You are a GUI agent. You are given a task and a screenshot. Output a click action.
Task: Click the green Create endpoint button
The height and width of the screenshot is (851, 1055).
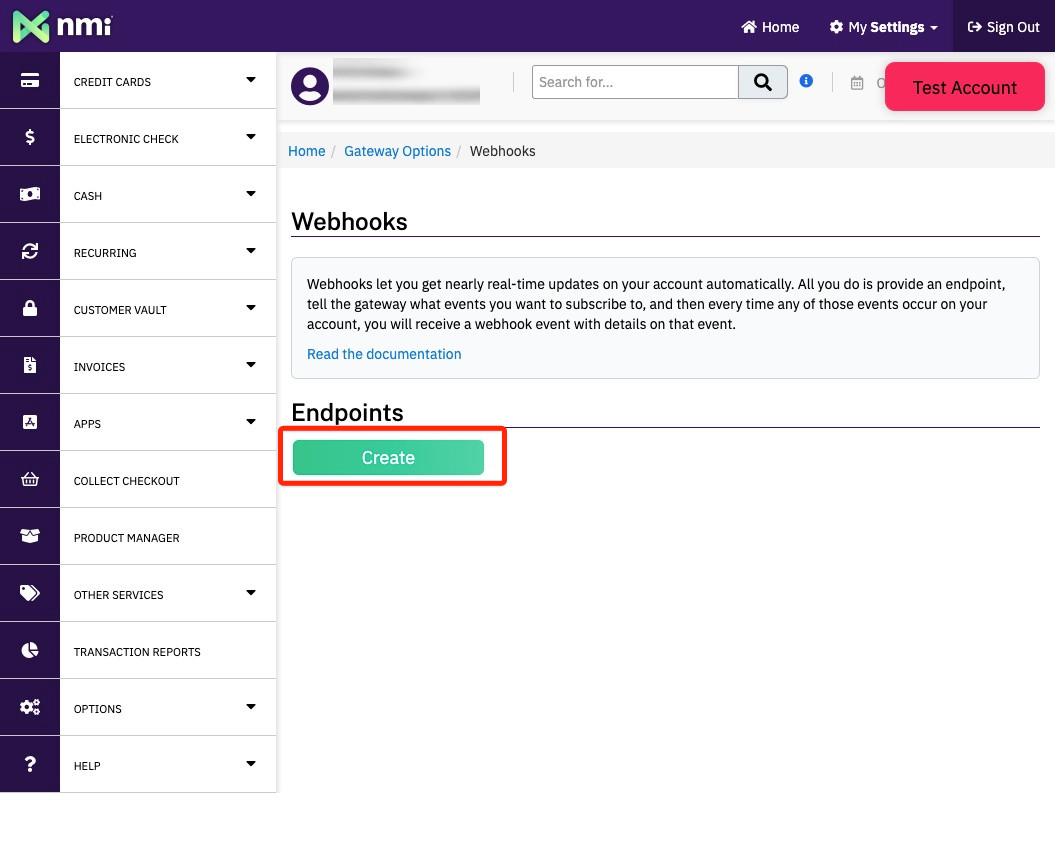tap(388, 457)
